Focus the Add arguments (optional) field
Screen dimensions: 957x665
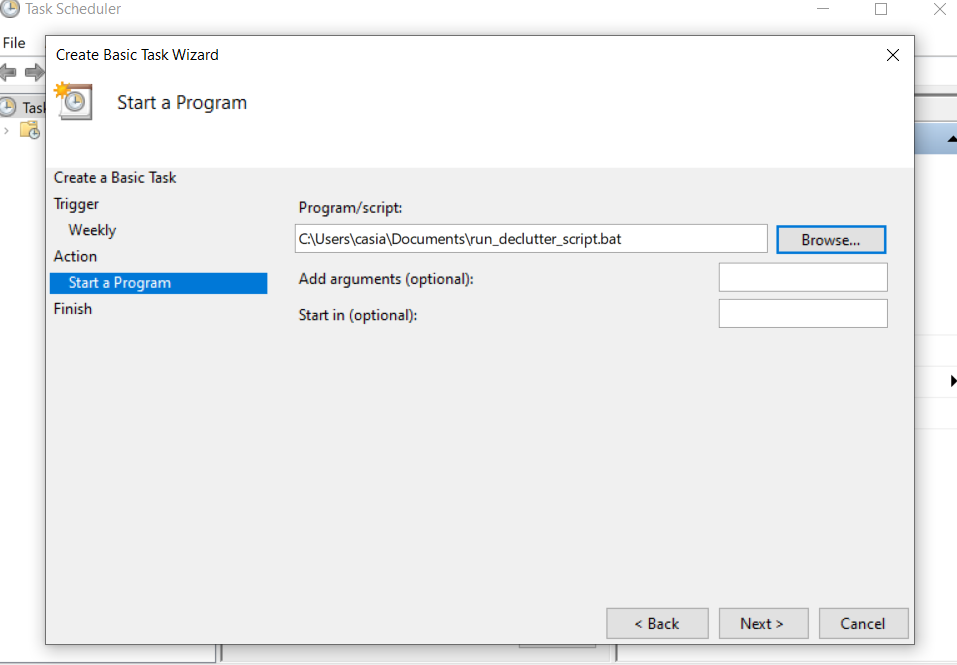(803, 278)
